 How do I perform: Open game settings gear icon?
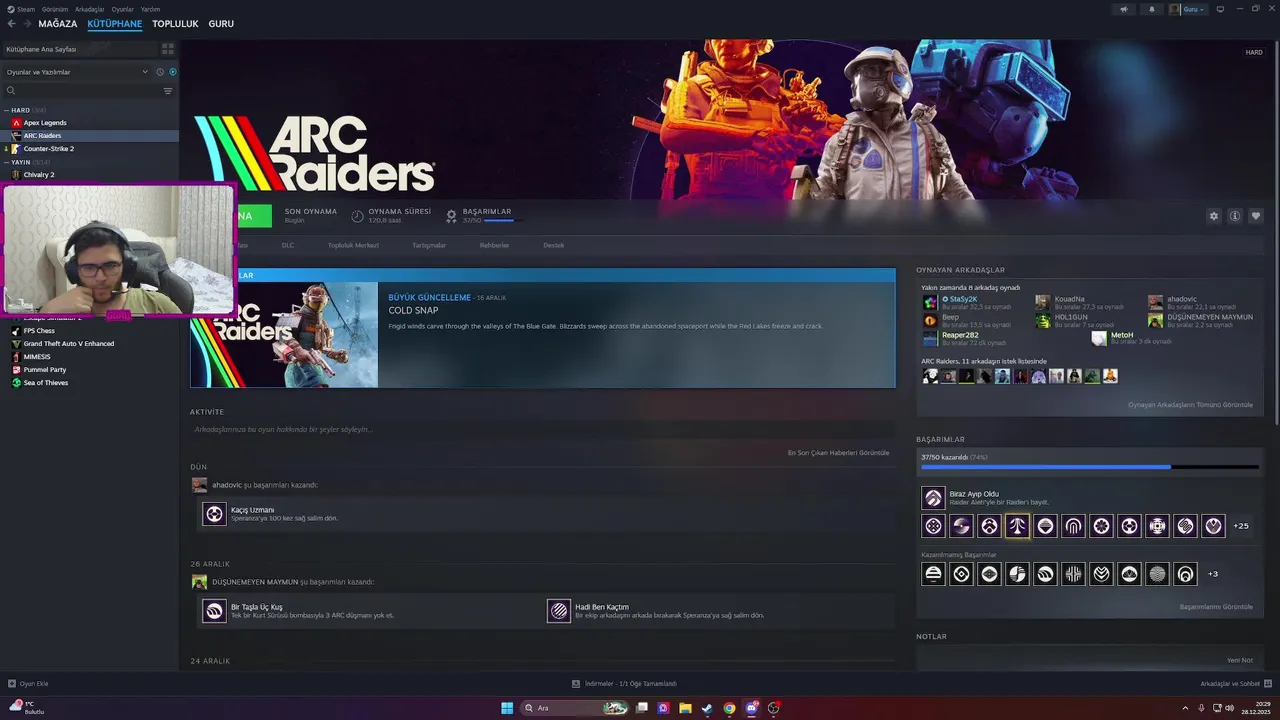coord(1214,216)
